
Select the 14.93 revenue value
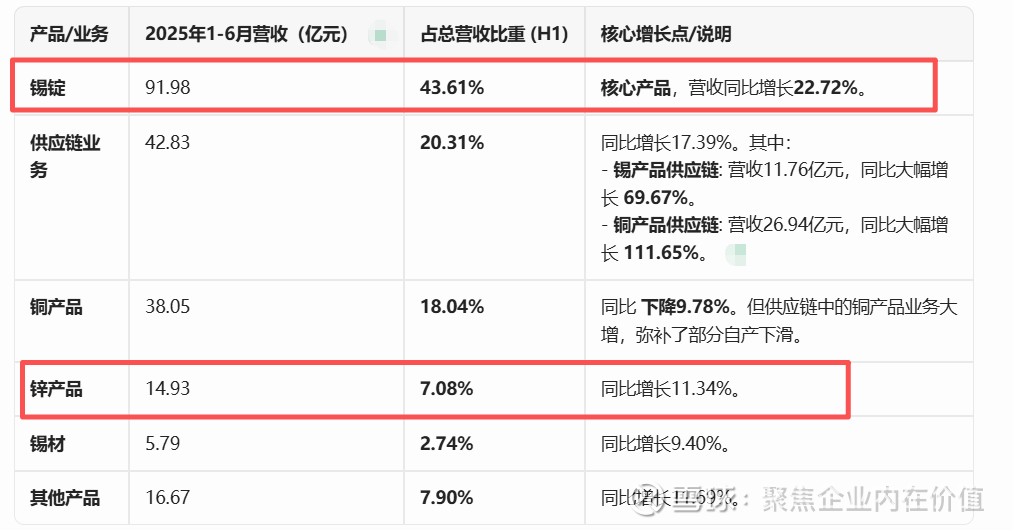point(167,389)
